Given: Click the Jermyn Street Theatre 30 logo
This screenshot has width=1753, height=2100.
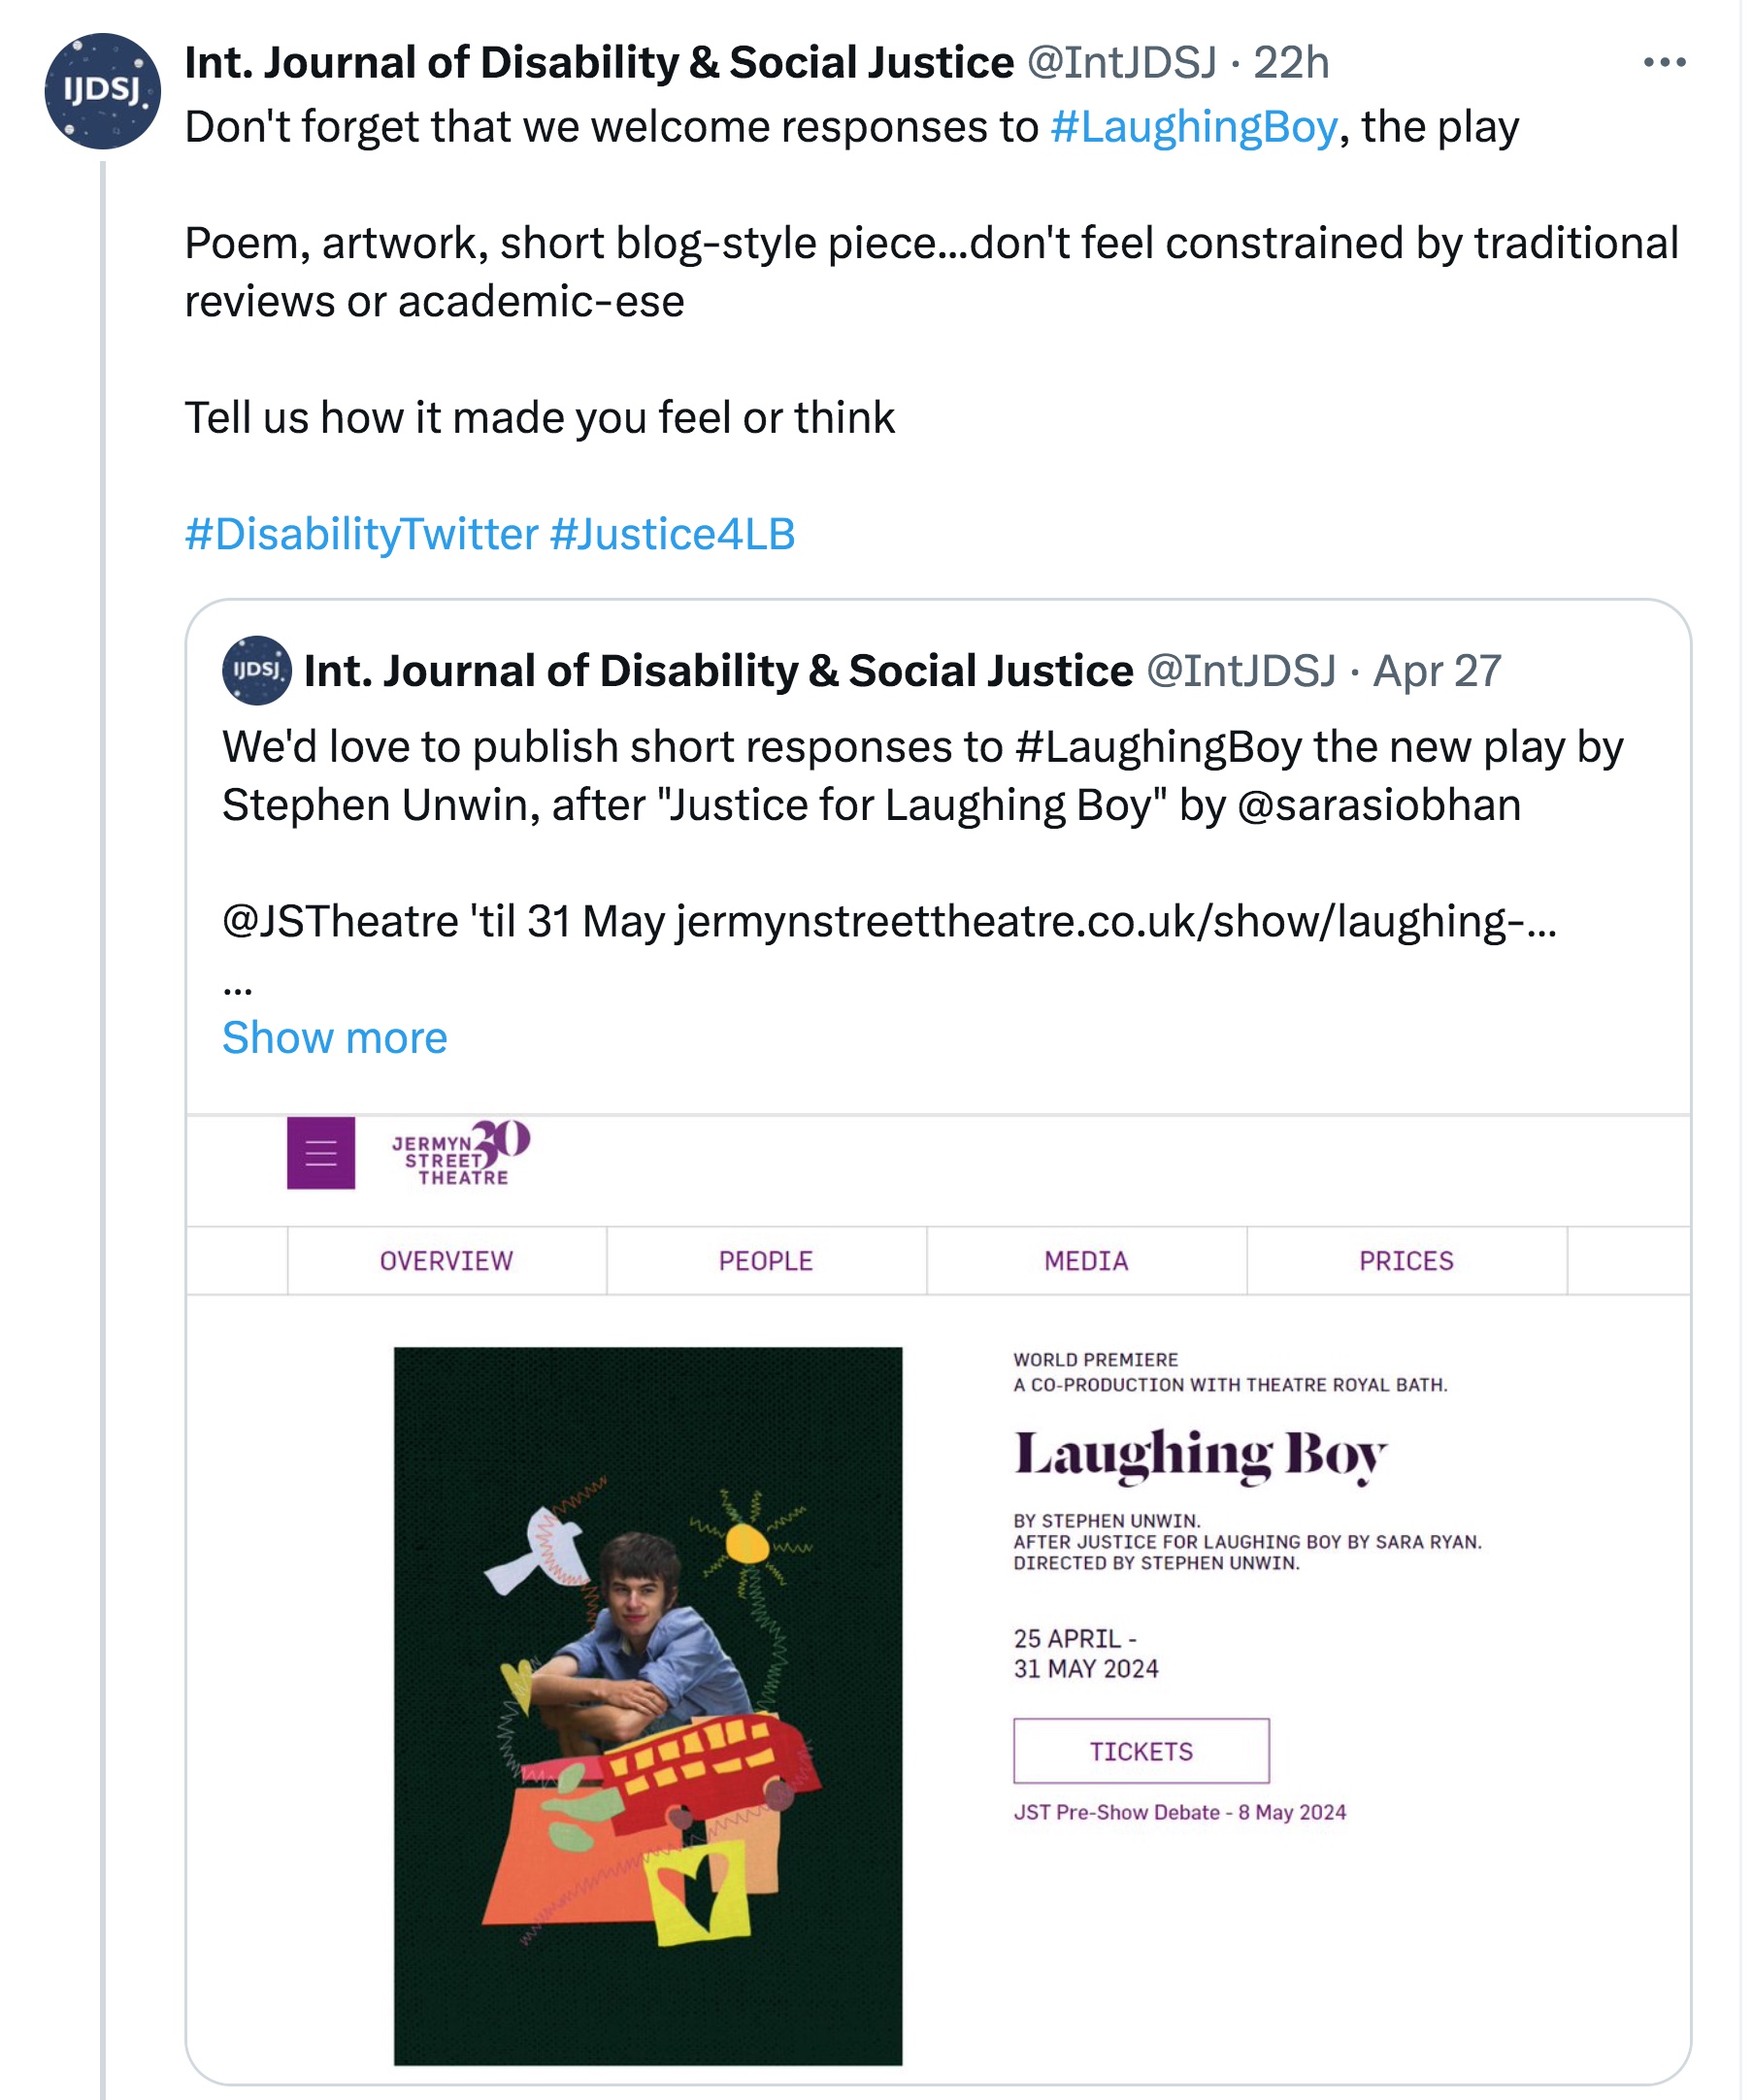Looking at the screenshot, I should pyautogui.click(x=460, y=1153).
